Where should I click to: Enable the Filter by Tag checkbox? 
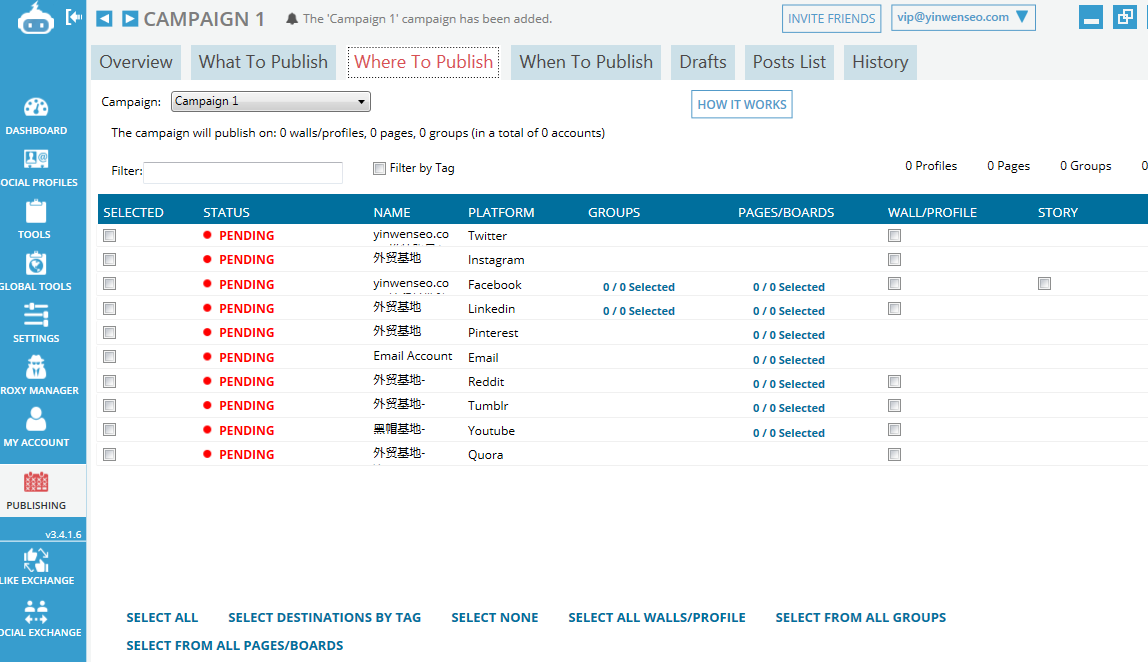379,168
